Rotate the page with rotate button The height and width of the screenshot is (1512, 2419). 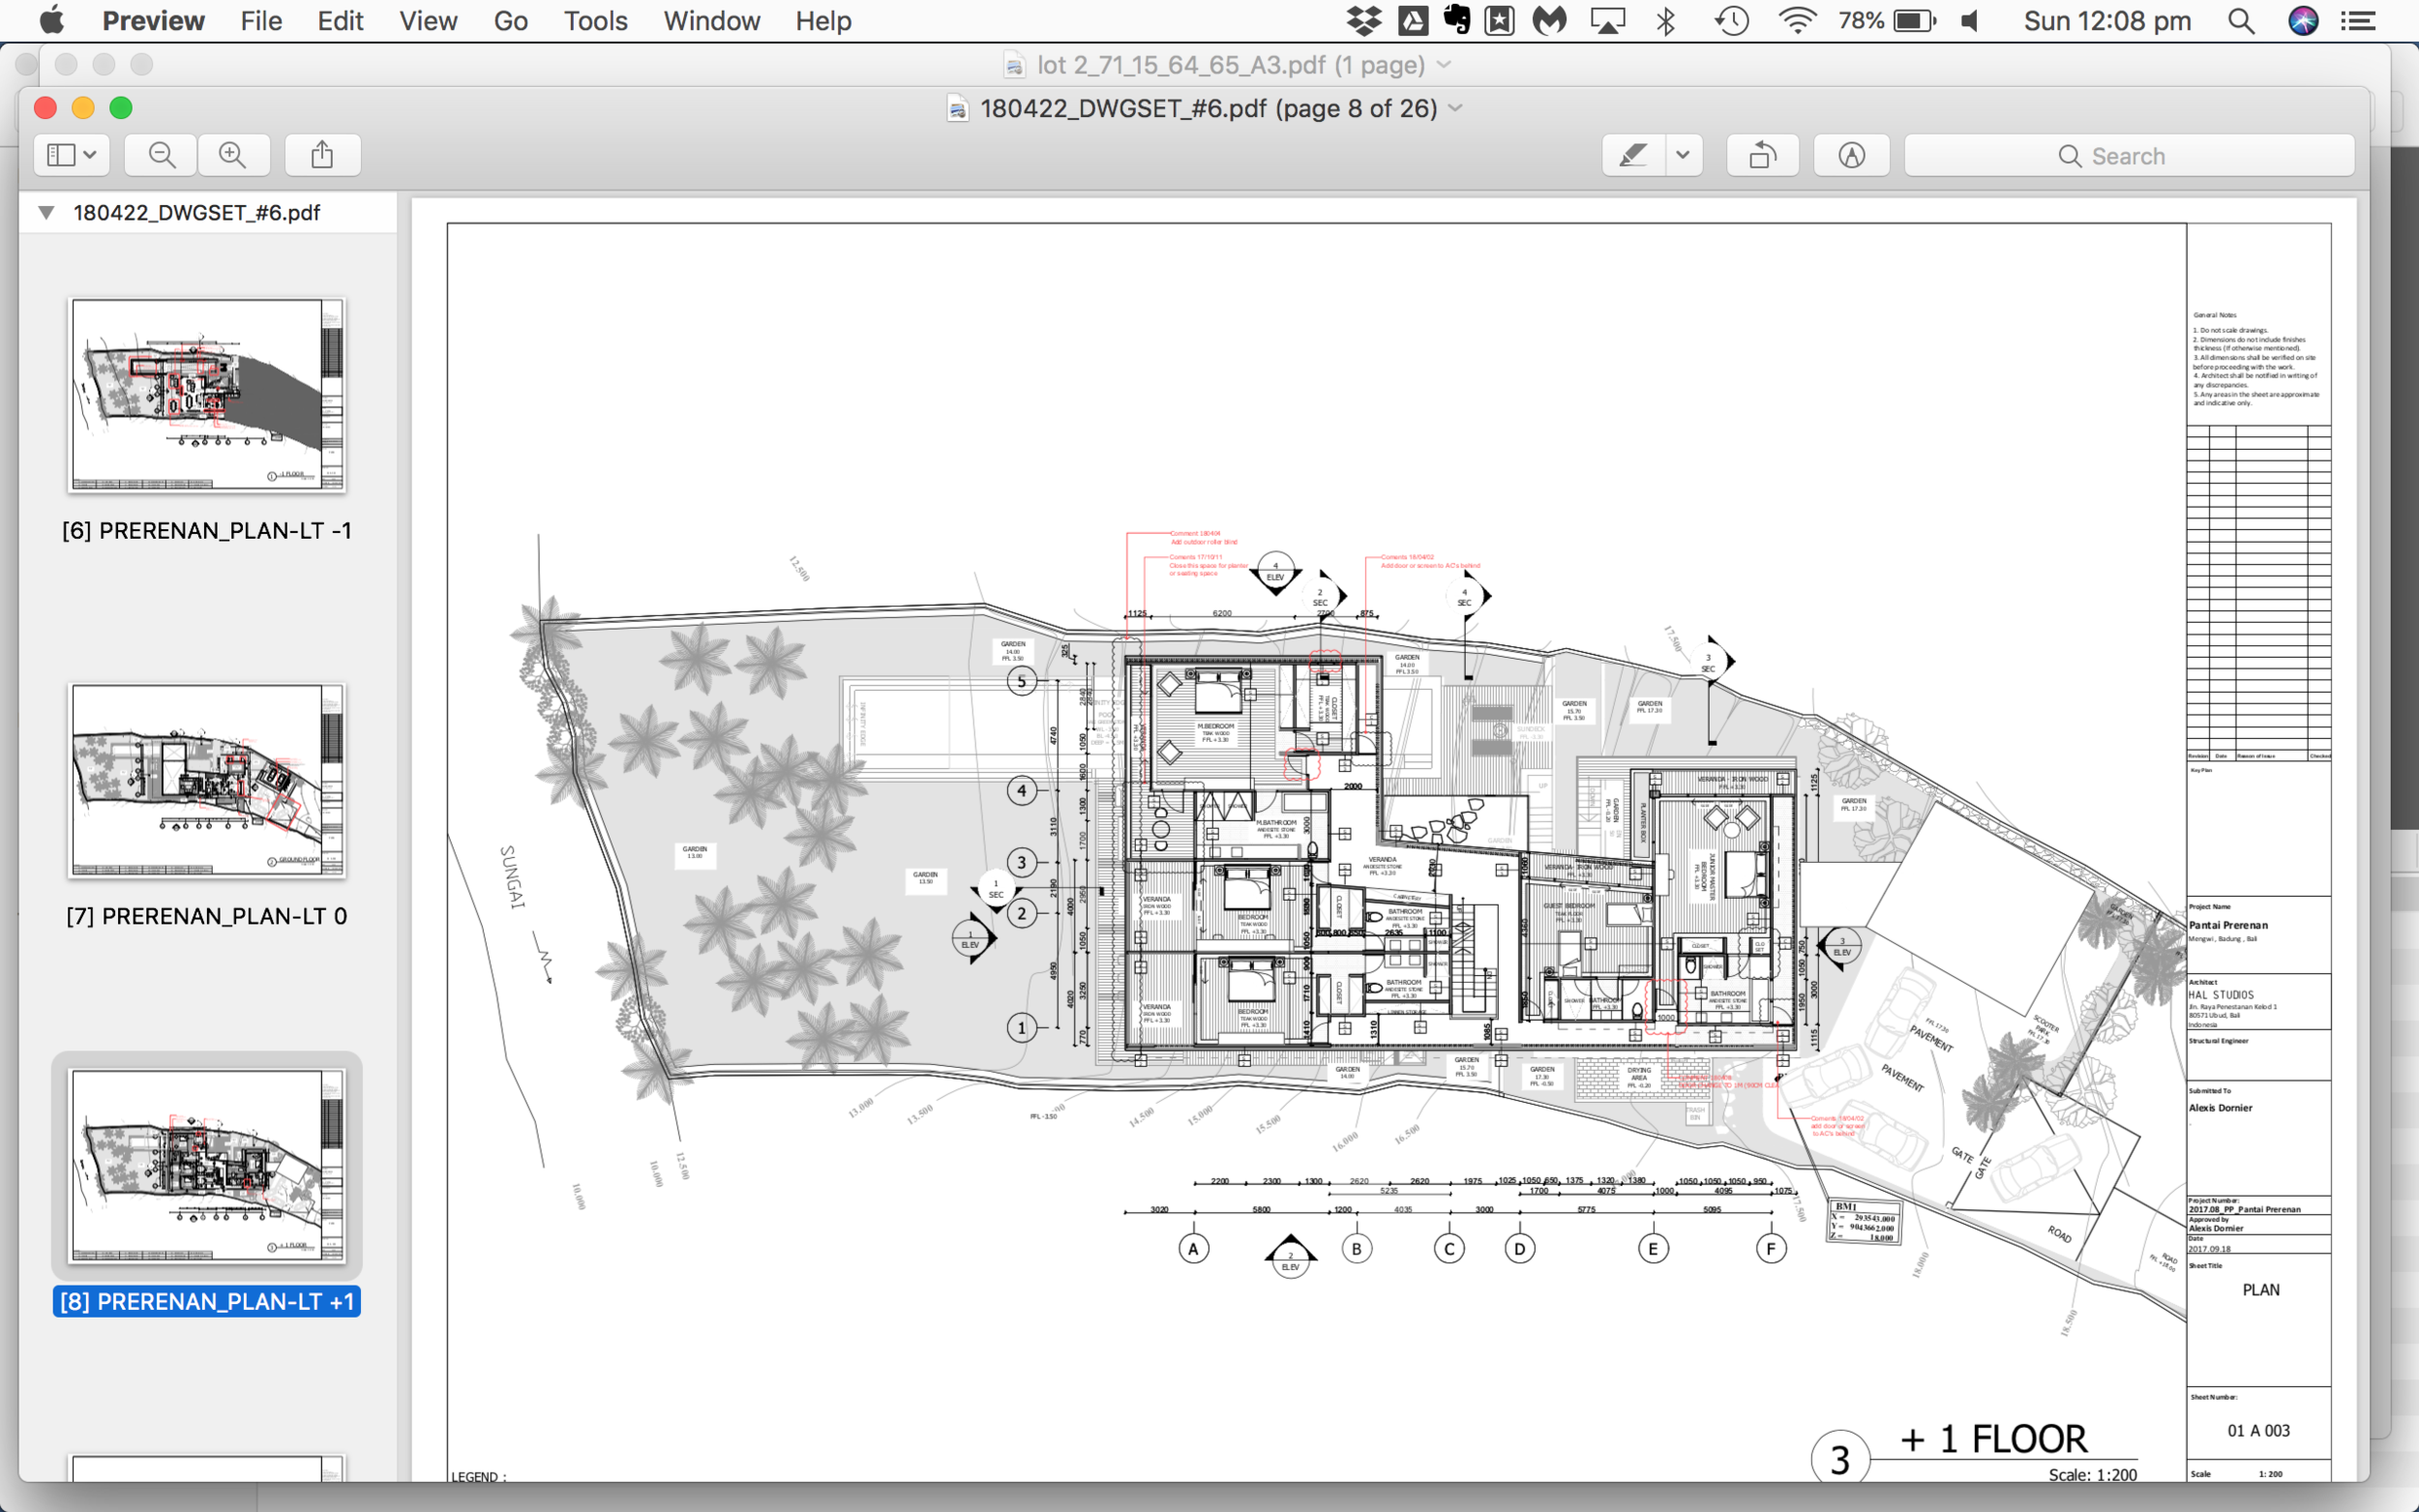(1762, 155)
